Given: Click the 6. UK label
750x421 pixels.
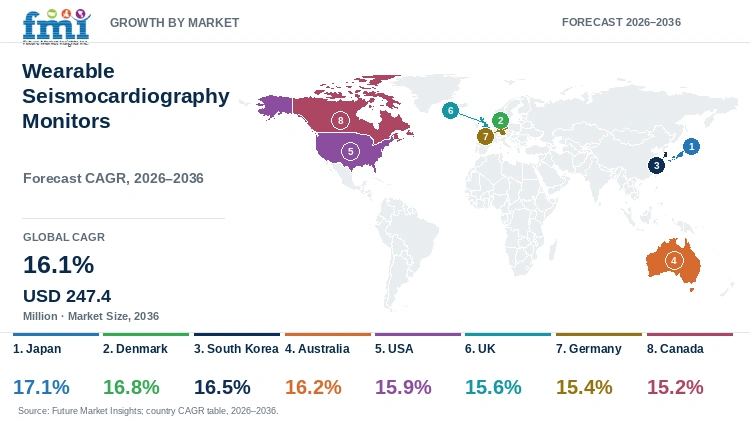Looking at the screenshot, I should point(480,349).
